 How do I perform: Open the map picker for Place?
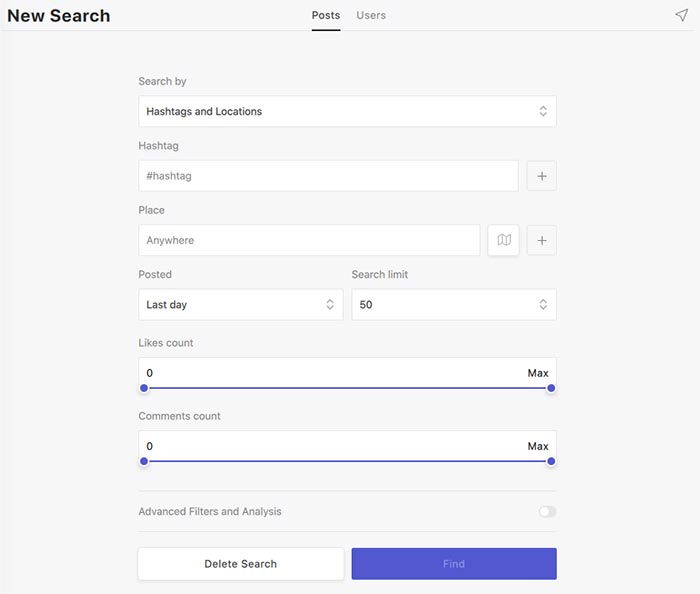coord(504,240)
